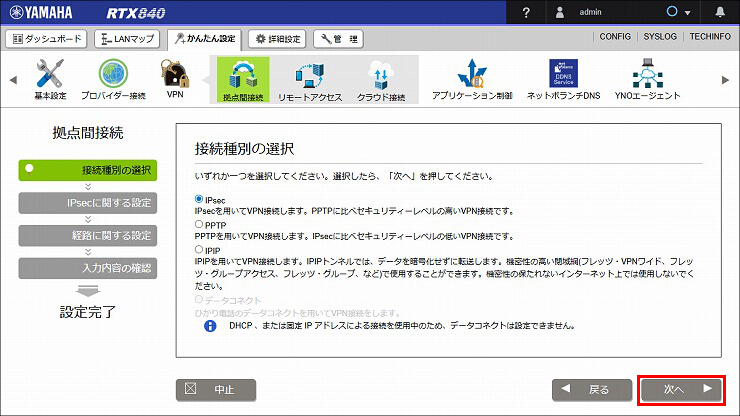Open the 基本設定 wrench icon
The height and width of the screenshot is (416, 740).
tap(50, 78)
